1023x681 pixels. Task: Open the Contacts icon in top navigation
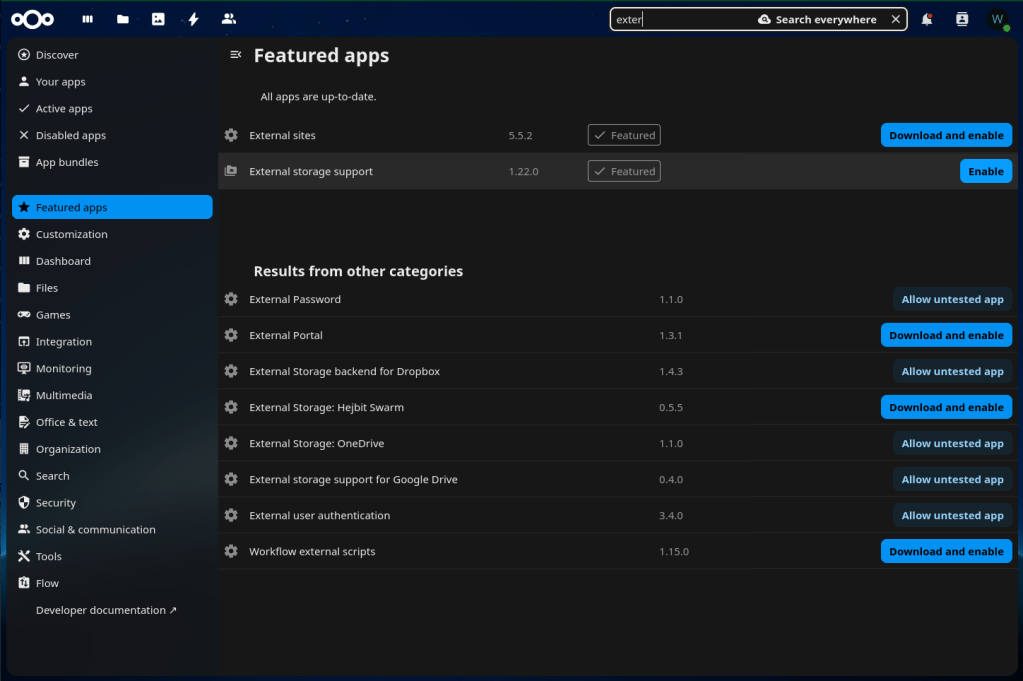pyautogui.click(x=229, y=19)
